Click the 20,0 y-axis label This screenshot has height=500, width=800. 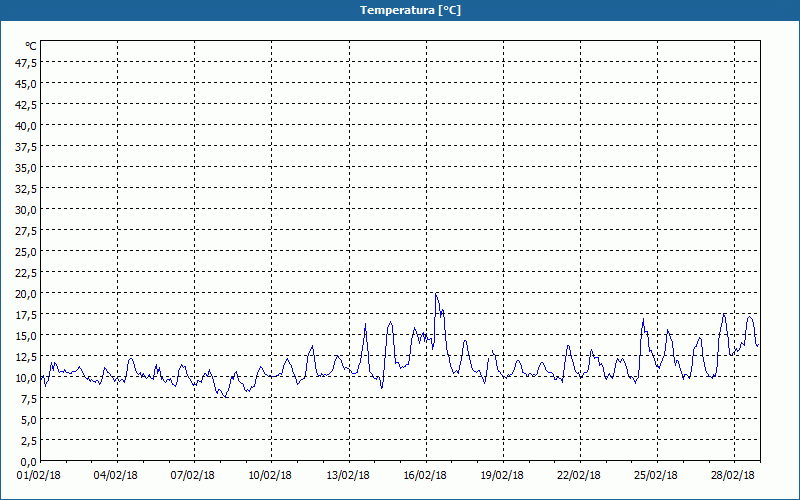point(27,294)
